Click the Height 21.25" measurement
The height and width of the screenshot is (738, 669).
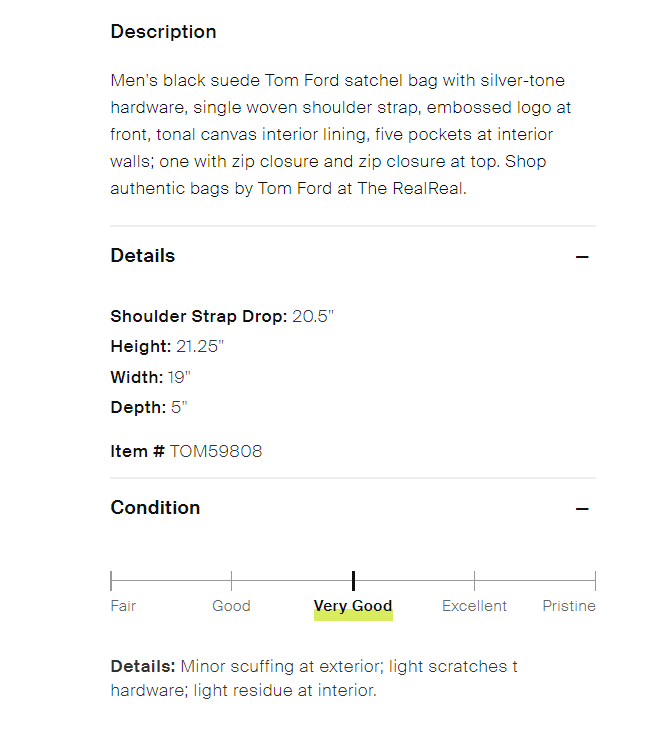167,347
